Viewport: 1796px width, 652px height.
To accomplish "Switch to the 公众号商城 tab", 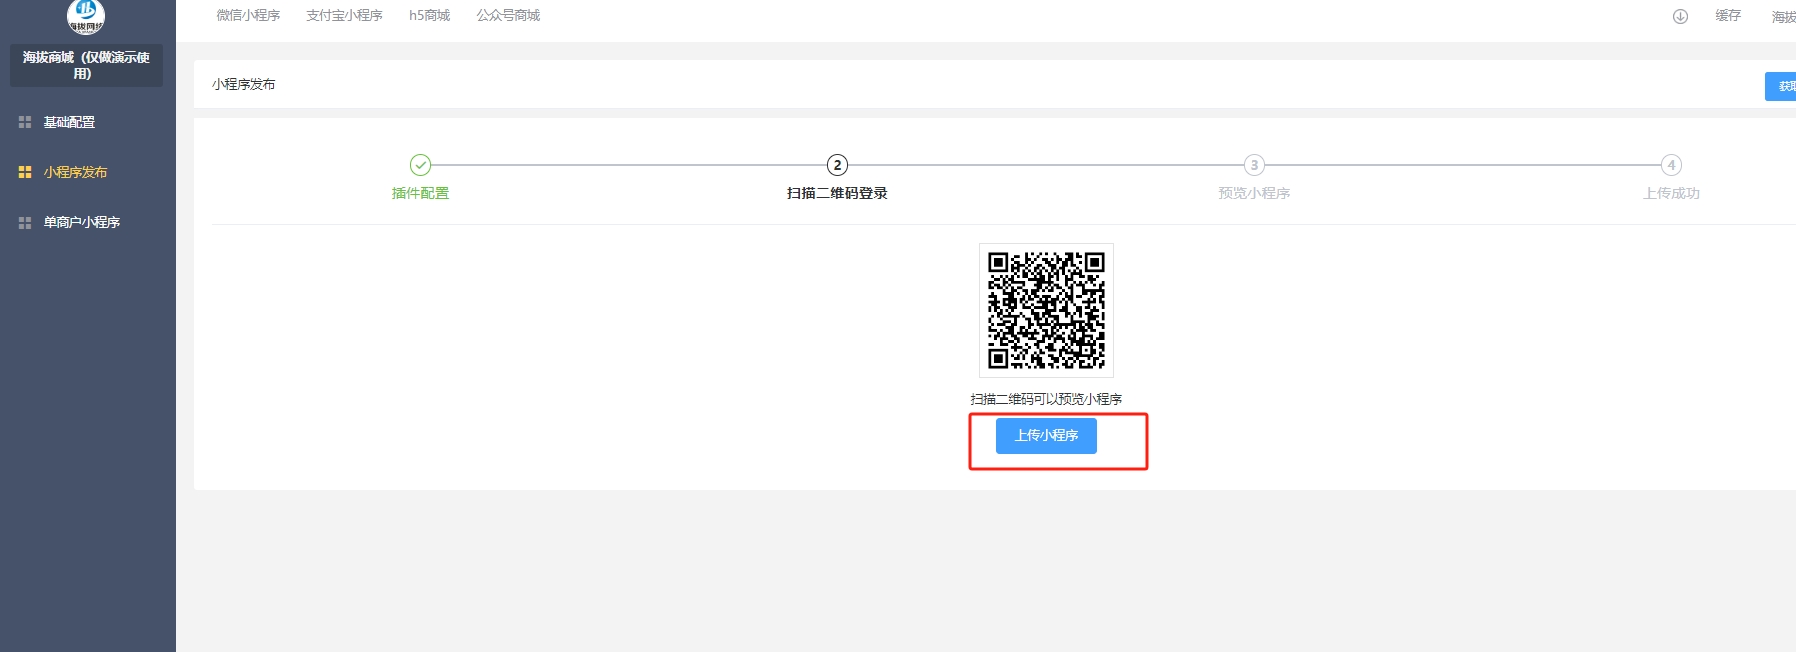I will coord(508,16).
